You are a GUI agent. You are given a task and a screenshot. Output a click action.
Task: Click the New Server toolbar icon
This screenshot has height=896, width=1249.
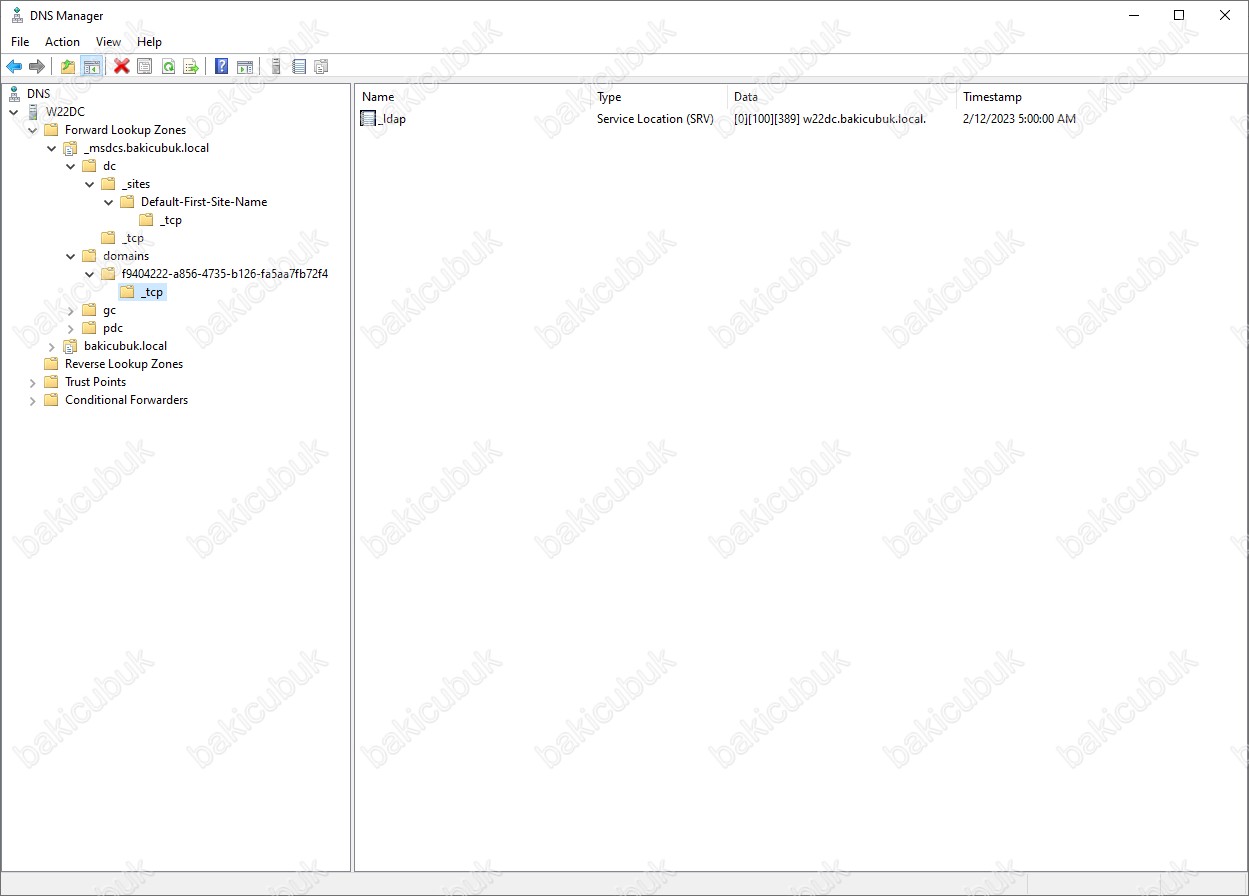coord(276,67)
